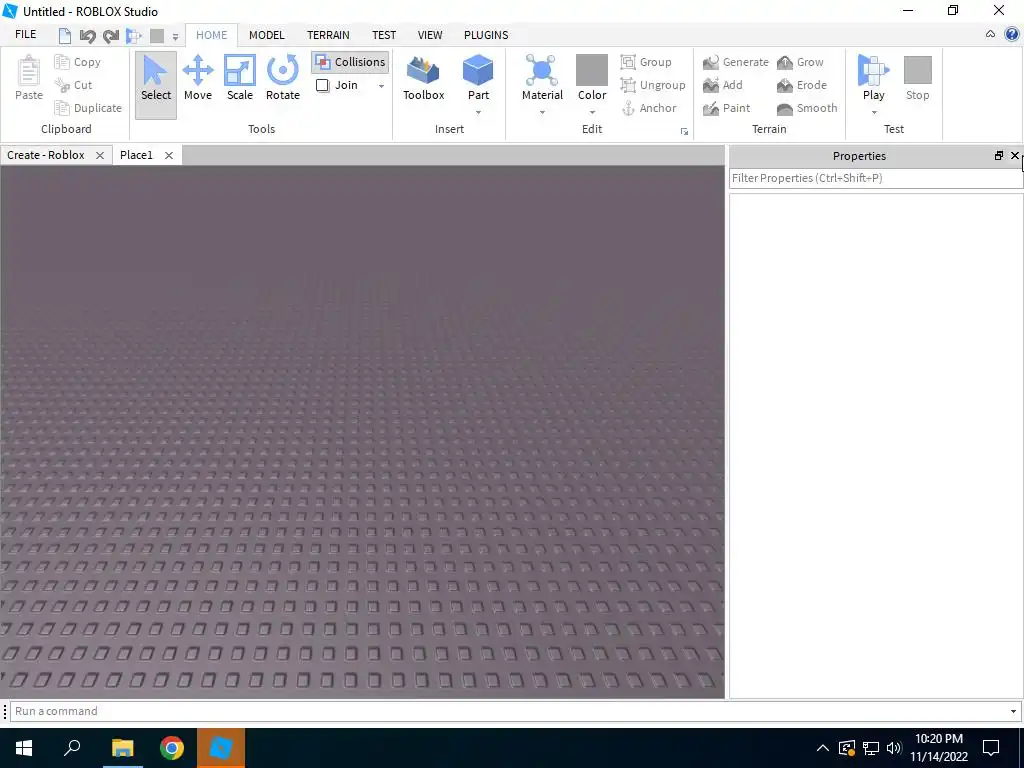This screenshot has height=768, width=1024.
Task: Anchor the selected part
Action: click(648, 108)
